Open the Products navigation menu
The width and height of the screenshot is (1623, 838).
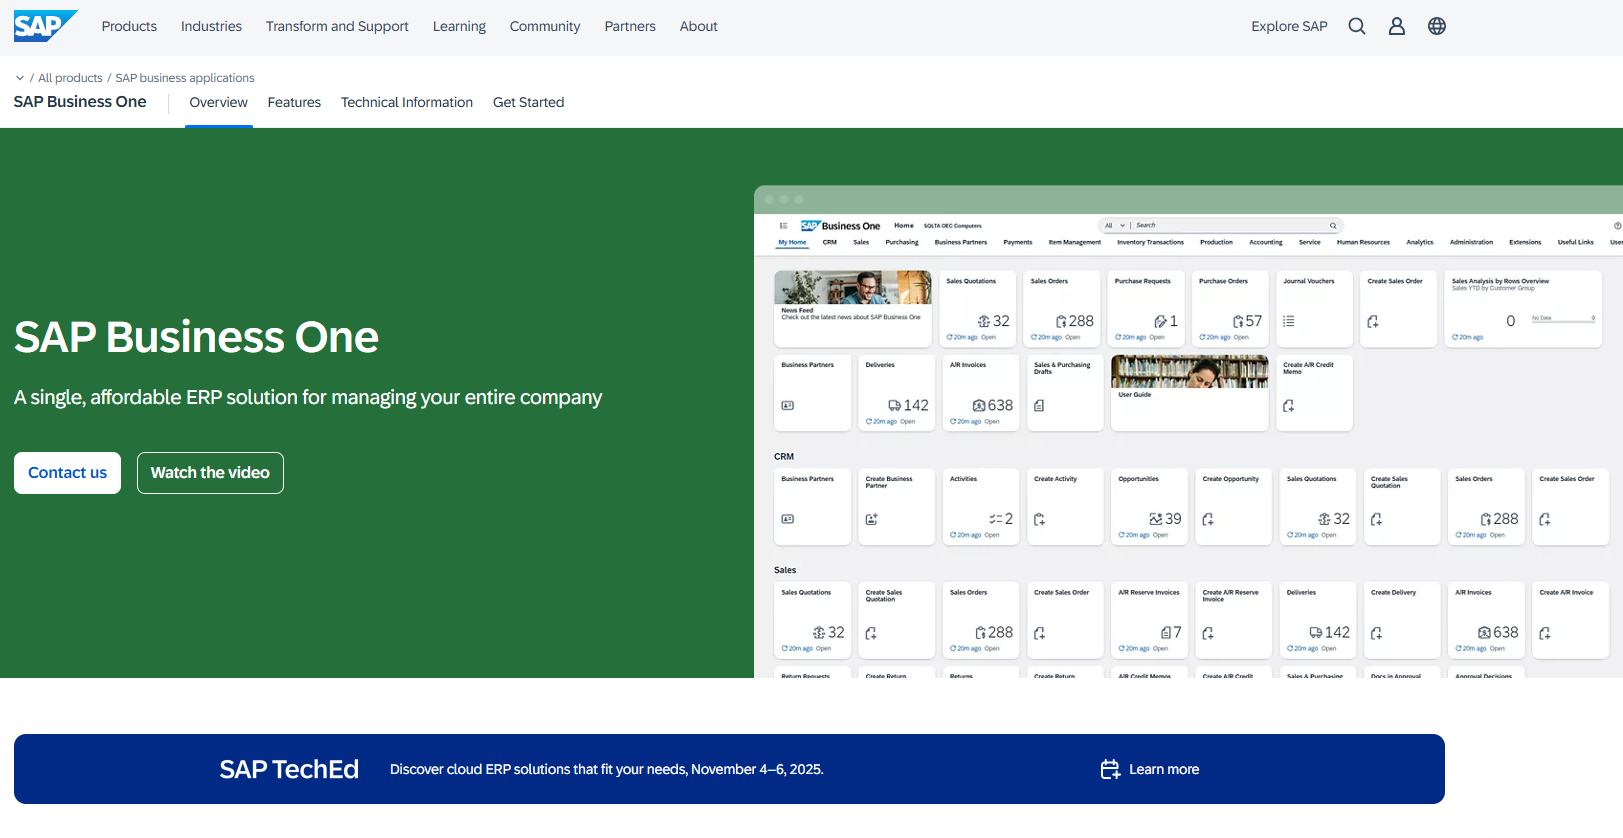tap(129, 26)
